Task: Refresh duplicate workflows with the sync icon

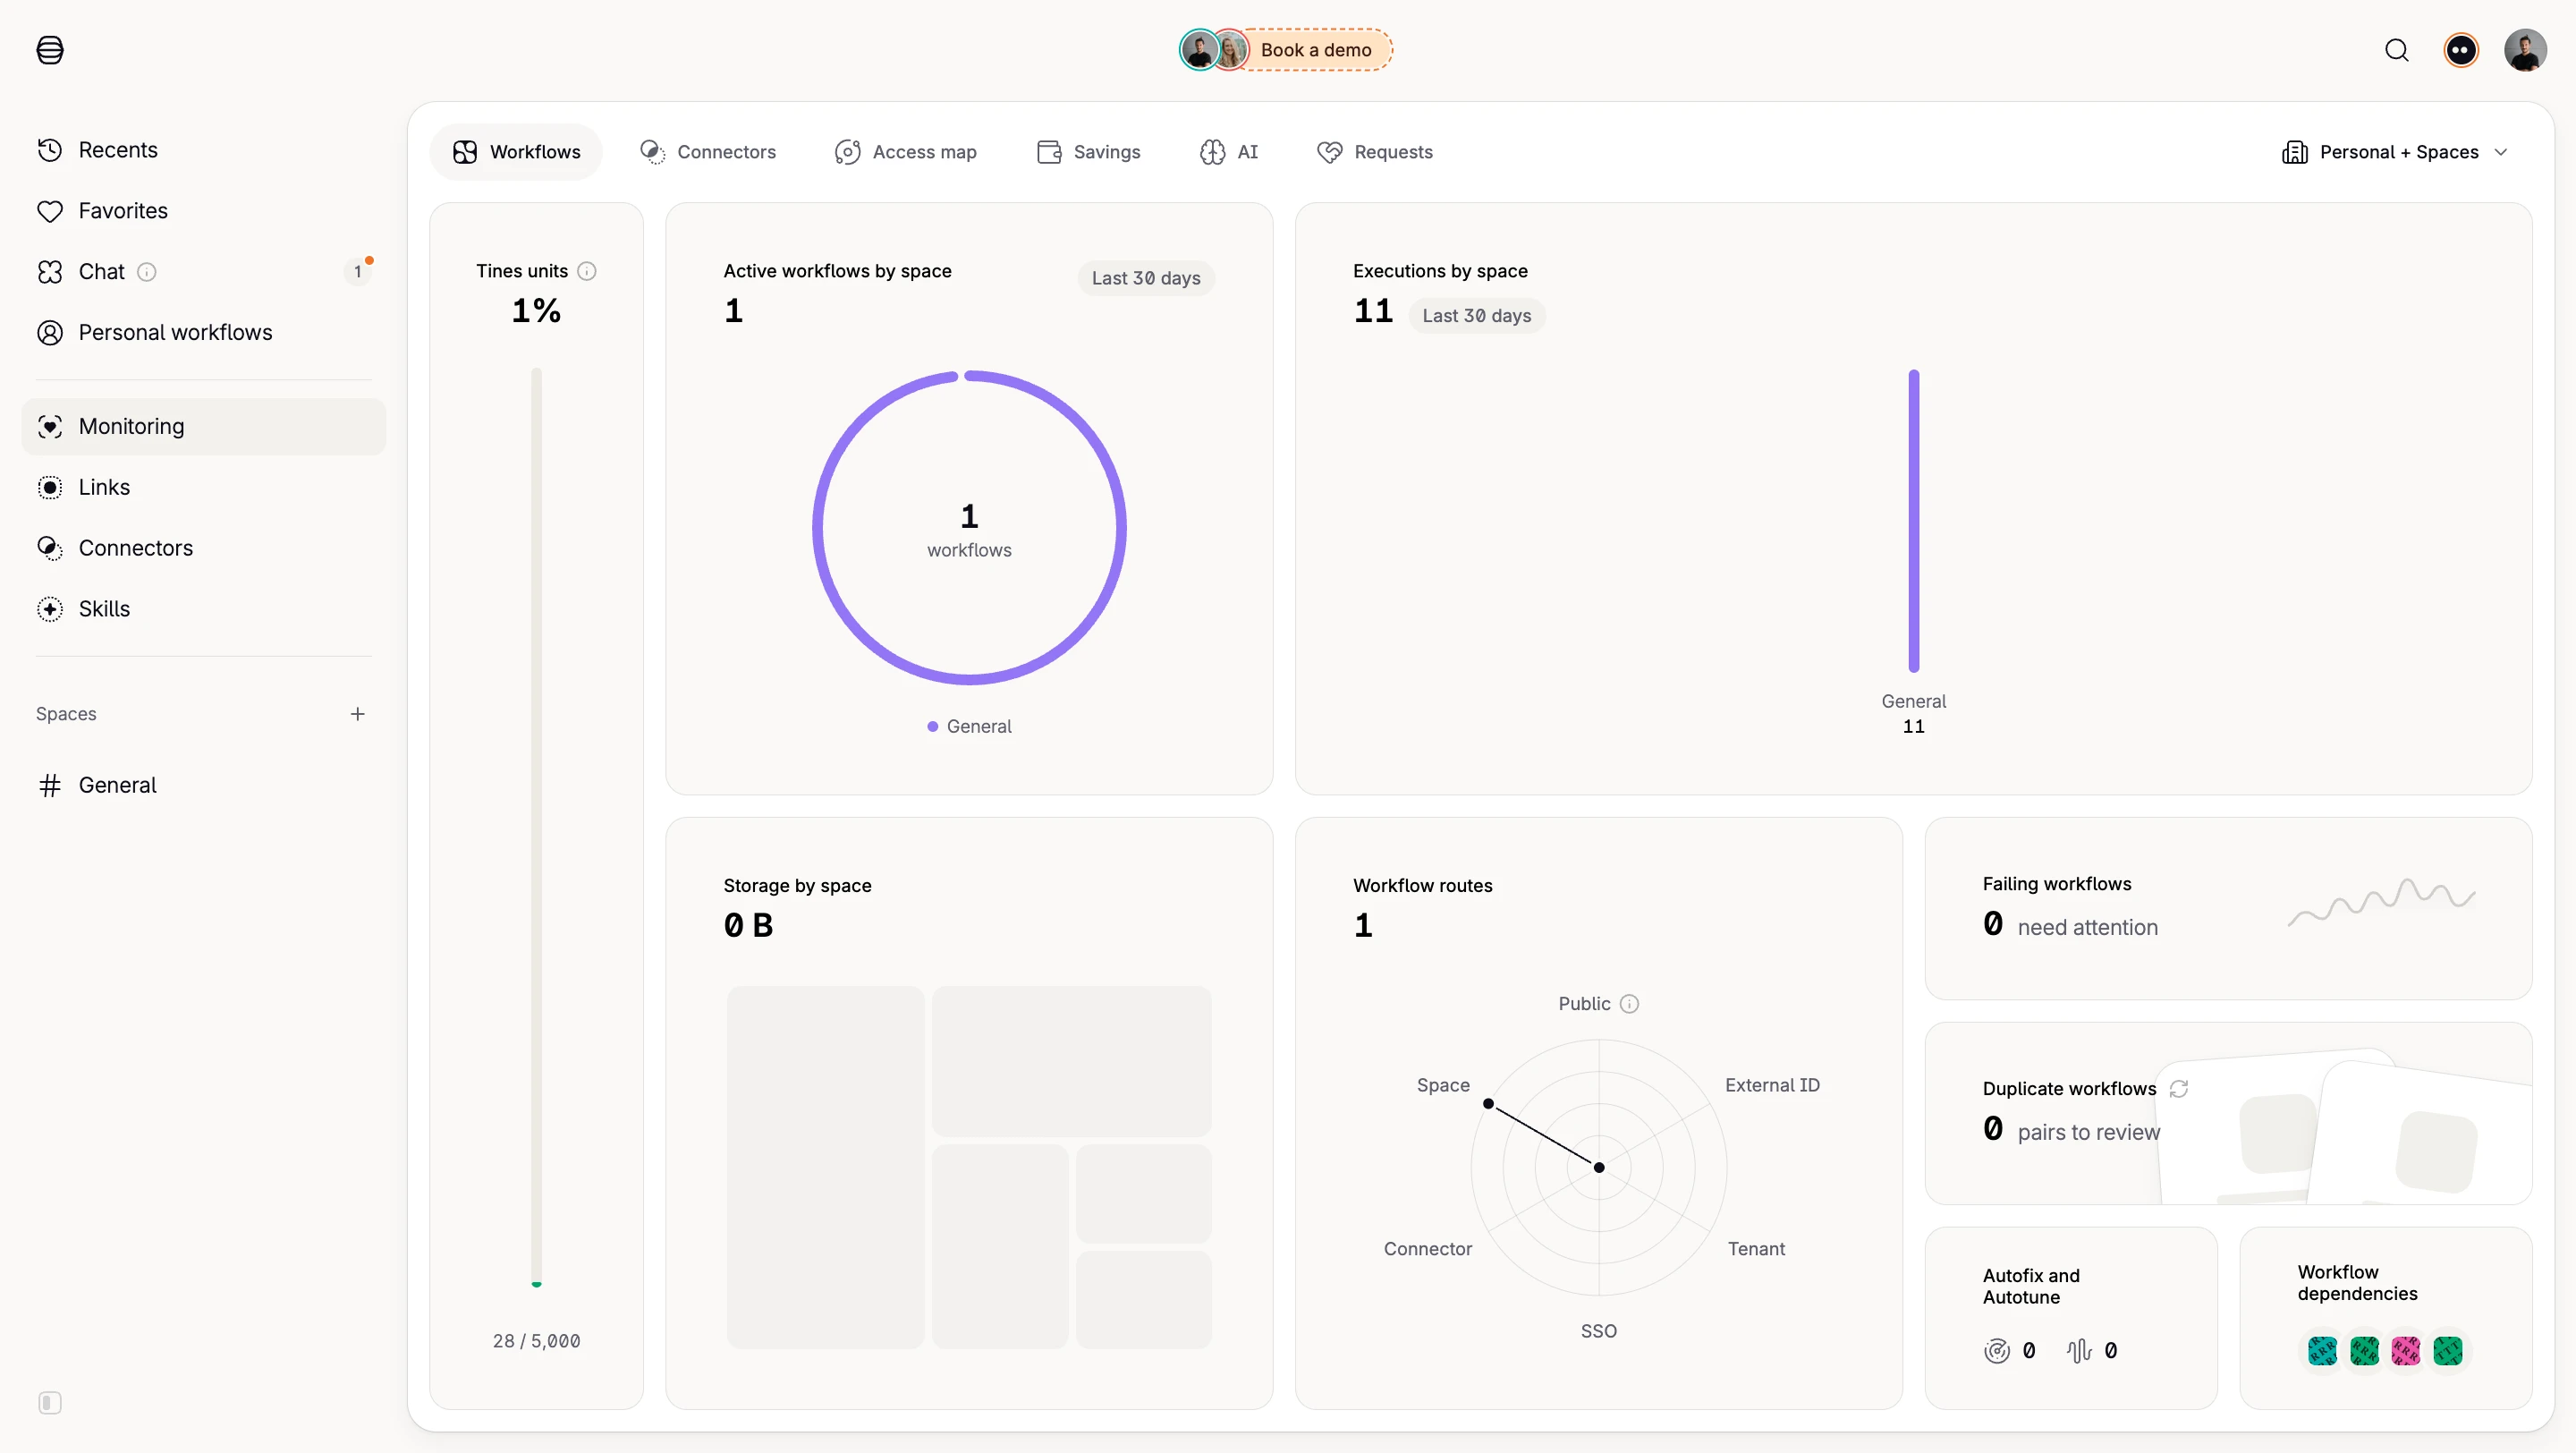Action: pos(2179,1089)
